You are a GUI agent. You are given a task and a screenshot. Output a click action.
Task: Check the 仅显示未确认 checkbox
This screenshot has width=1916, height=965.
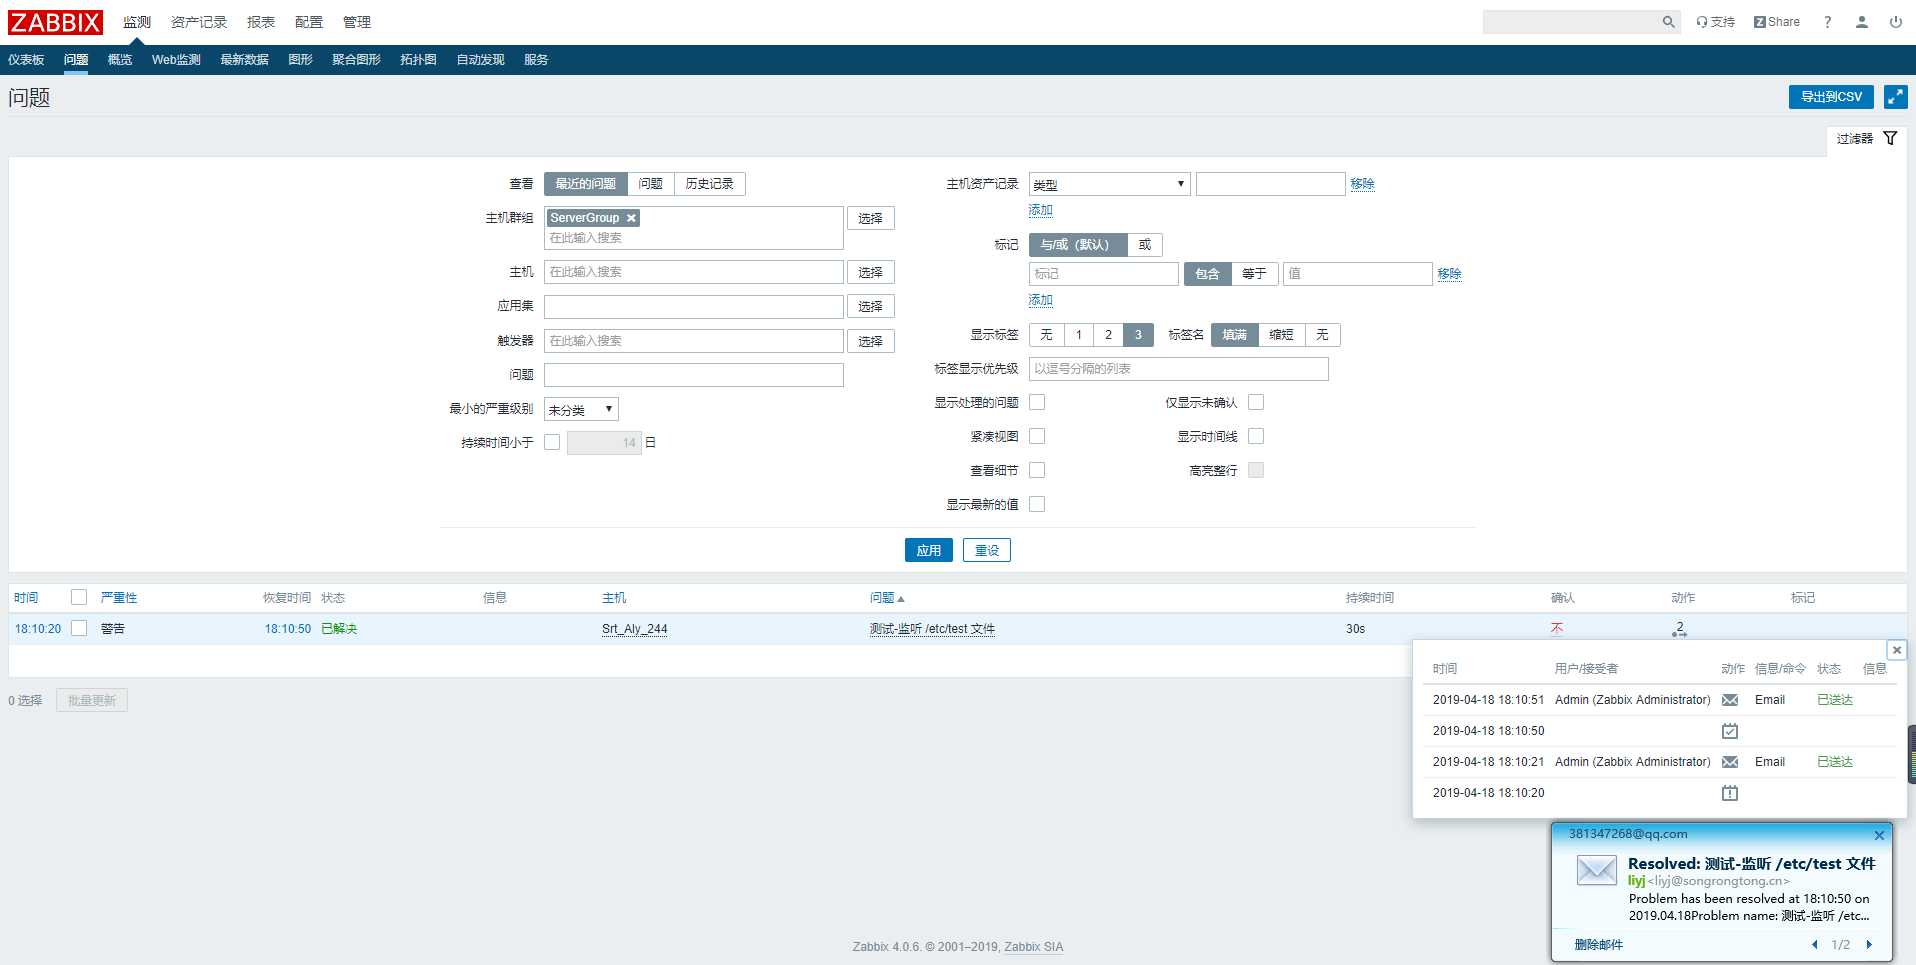pyautogui.click(x=1256, y=402)
